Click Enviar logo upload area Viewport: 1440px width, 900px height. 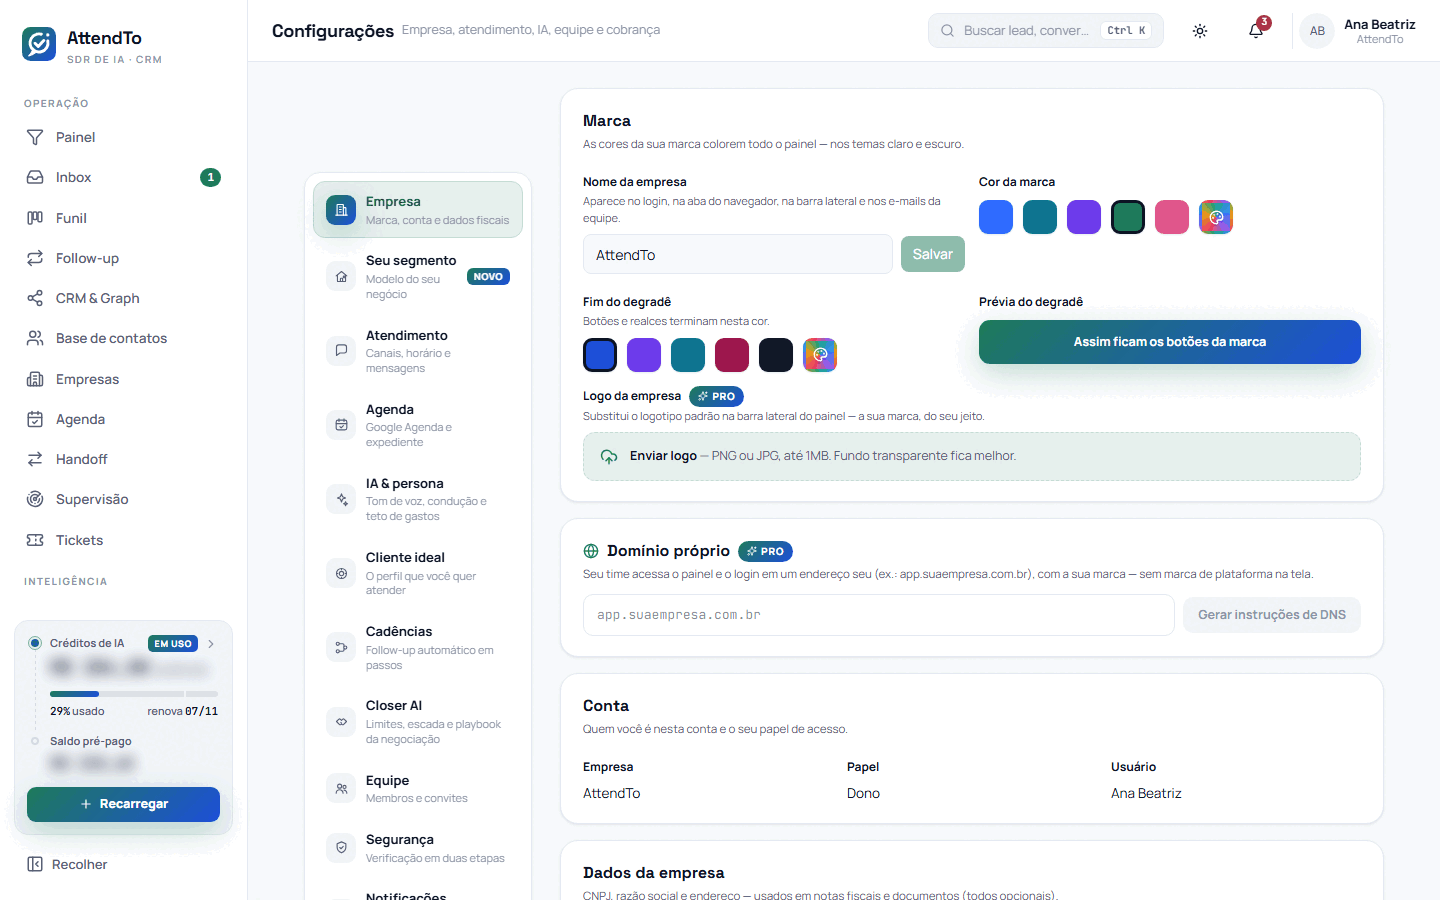pyautogui.click(x=972, y=456)
